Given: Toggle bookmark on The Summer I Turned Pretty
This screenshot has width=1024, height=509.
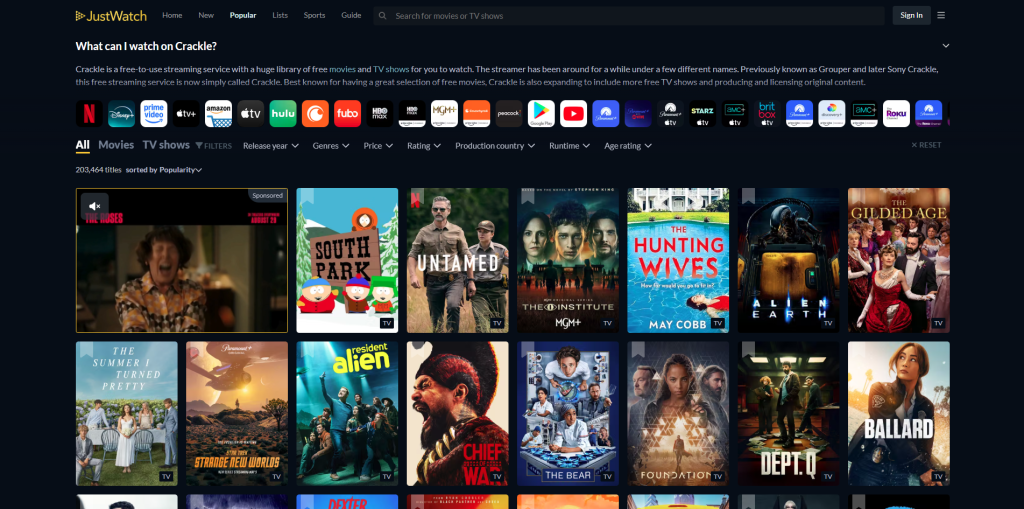Looking at the screenshot, I should point(86,350).
